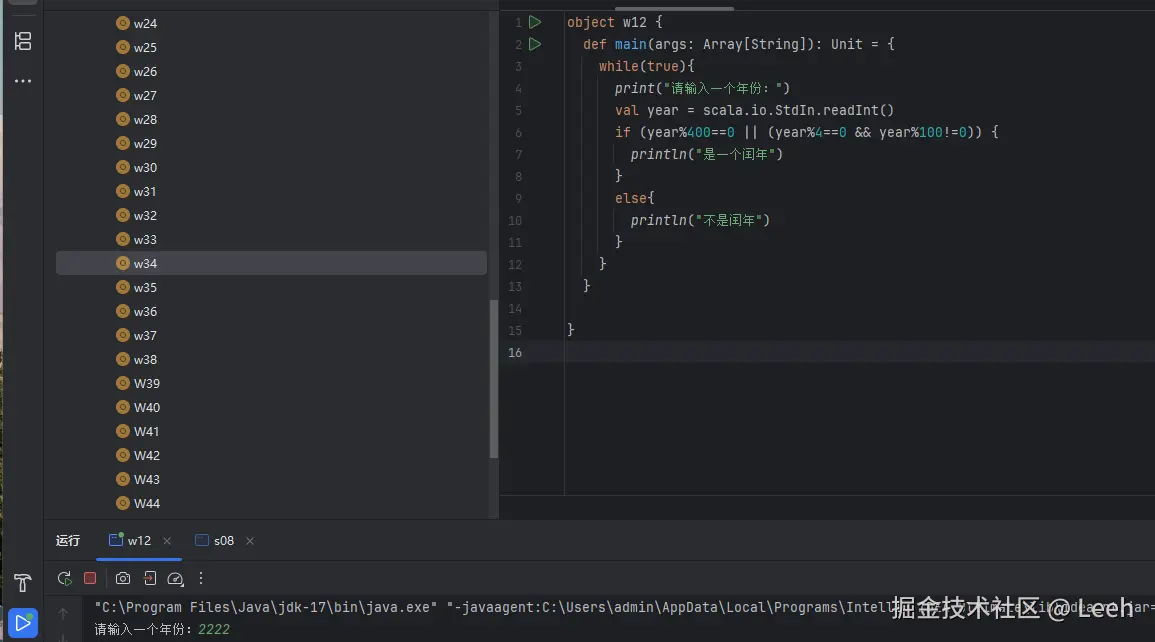The height and width of the screenshot is (642, 1155).
Task: Rerun the w12 program
Action: [65, 579]
